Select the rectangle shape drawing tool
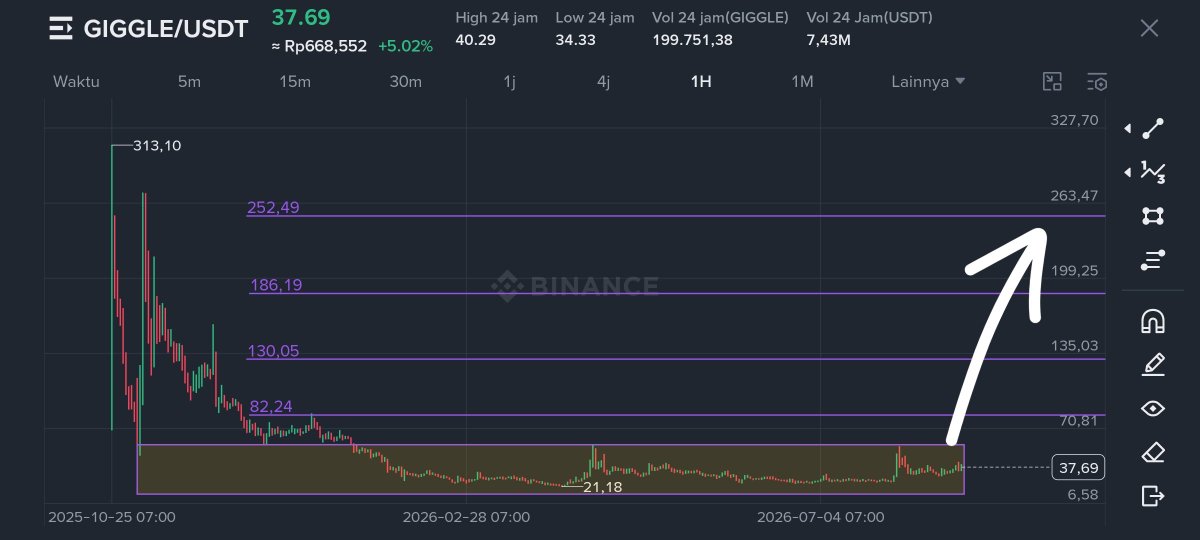Image resolution: width=1200 pixels, height=540 pixels. pos(1153,216)
